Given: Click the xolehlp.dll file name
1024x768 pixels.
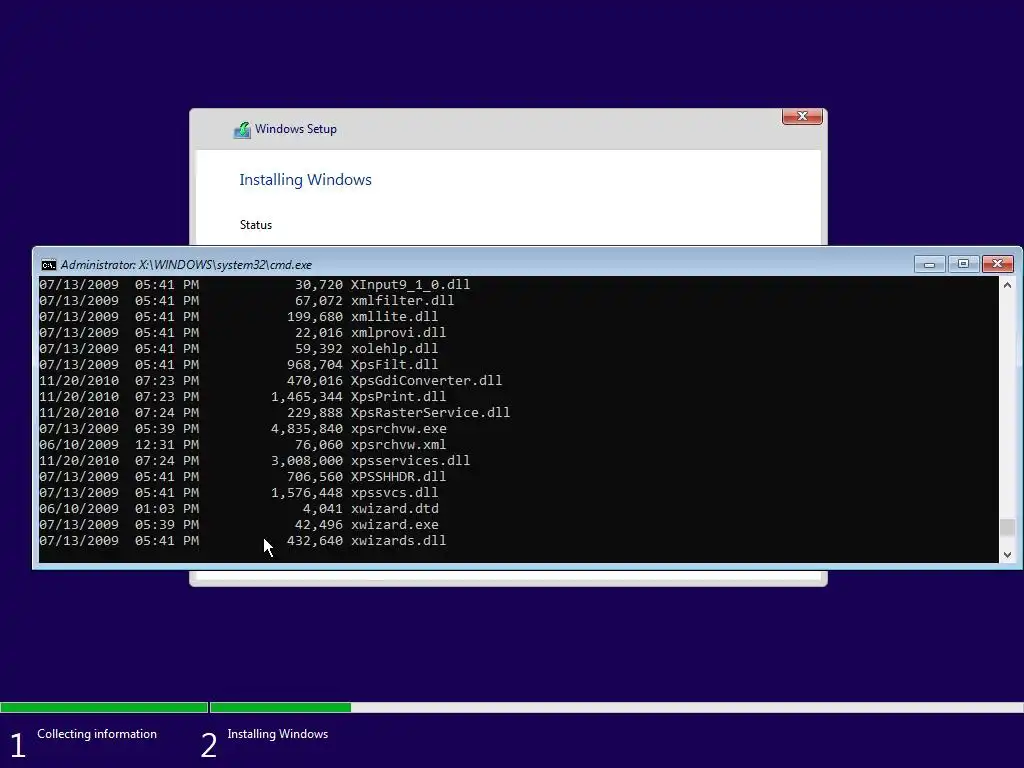Looking at the screenshot, I should (394, 349).
